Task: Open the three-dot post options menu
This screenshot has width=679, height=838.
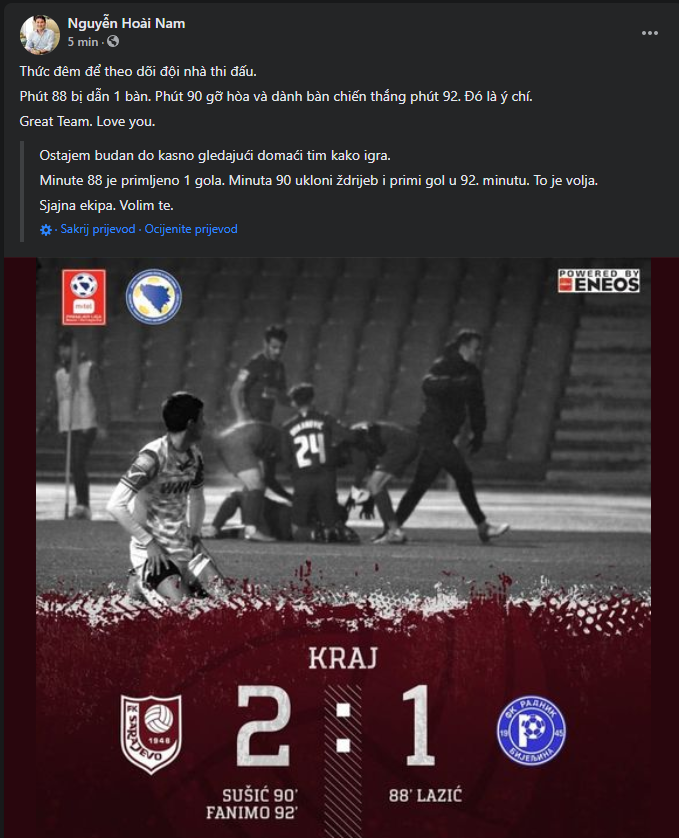Action: click(650, 33)
